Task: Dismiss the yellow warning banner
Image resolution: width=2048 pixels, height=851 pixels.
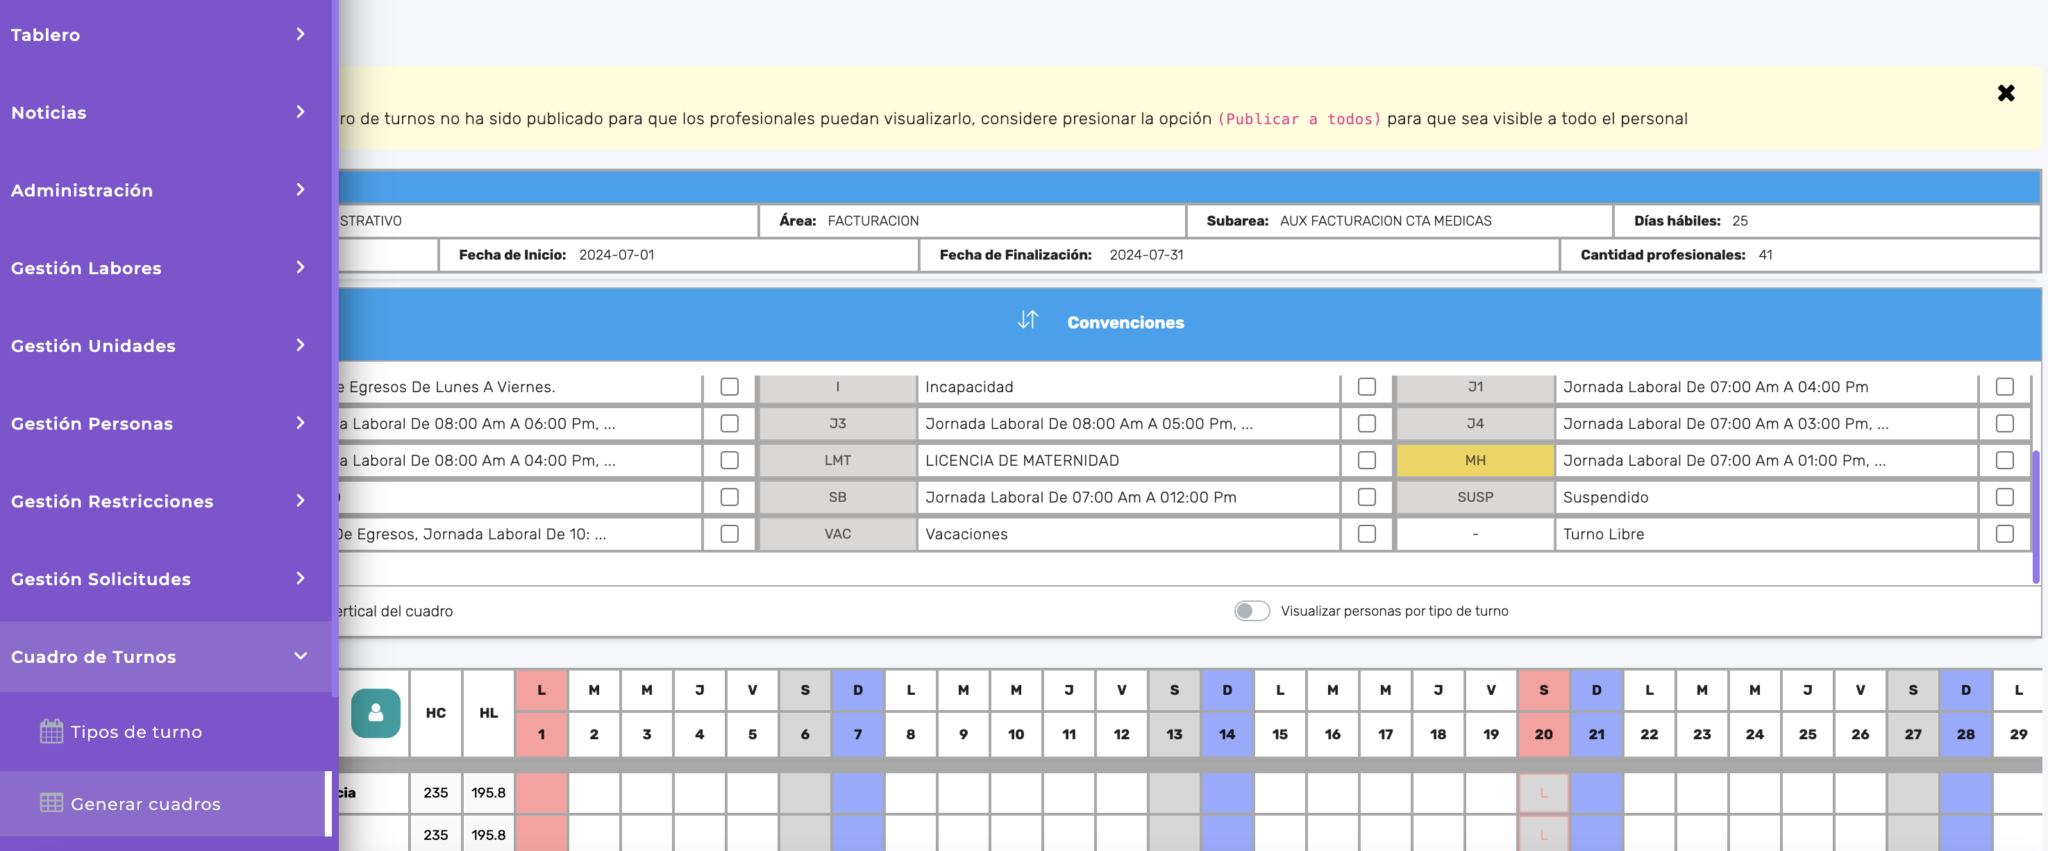Action: point(2006,93)
